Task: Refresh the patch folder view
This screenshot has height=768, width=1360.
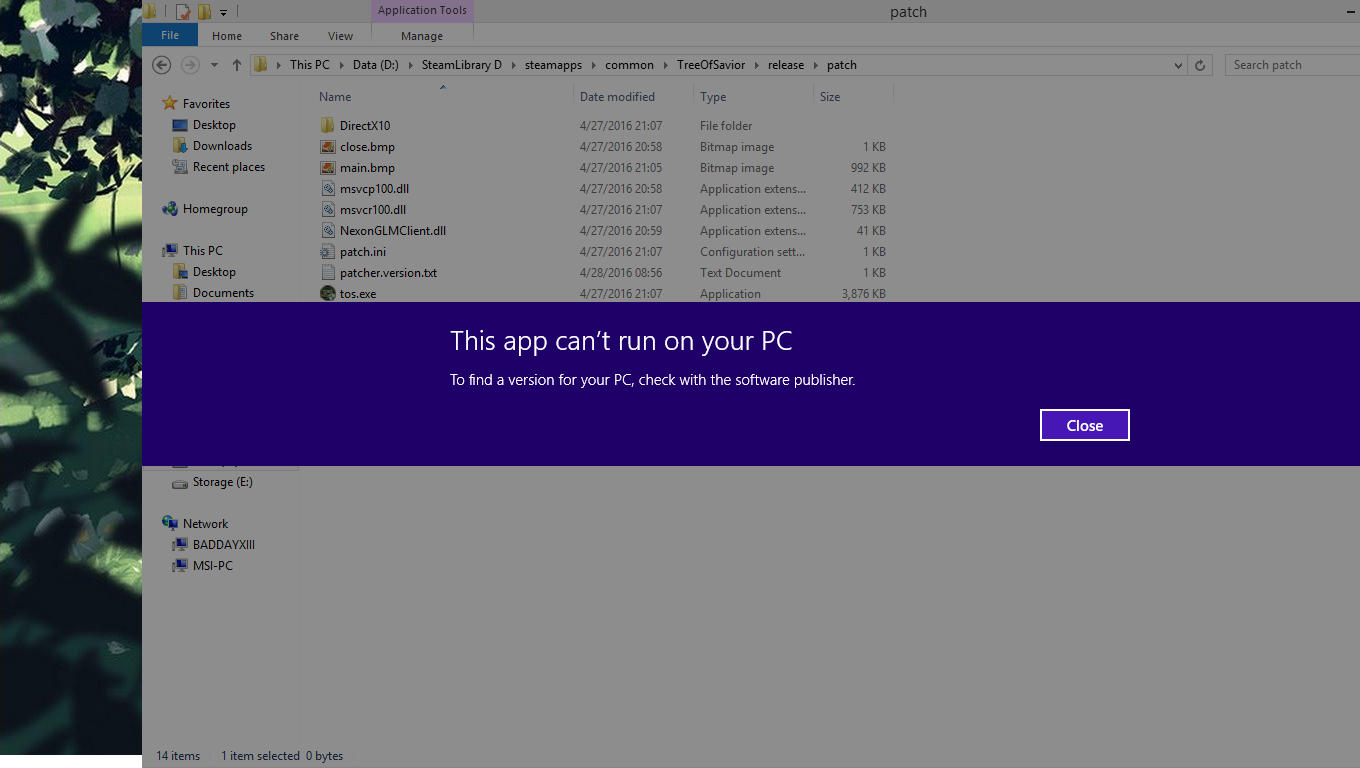Action: [1201, 65]
